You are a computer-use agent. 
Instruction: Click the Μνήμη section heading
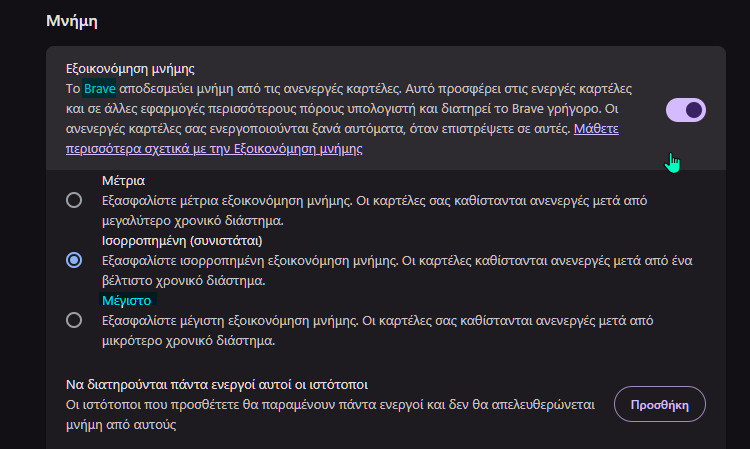tap(78, 20)
